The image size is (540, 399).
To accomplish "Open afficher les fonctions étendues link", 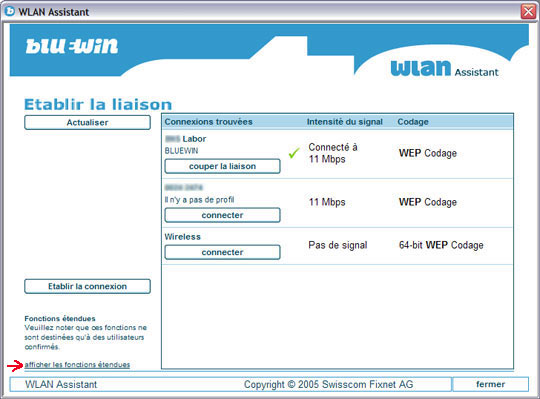I will click(x=77, y=365).
